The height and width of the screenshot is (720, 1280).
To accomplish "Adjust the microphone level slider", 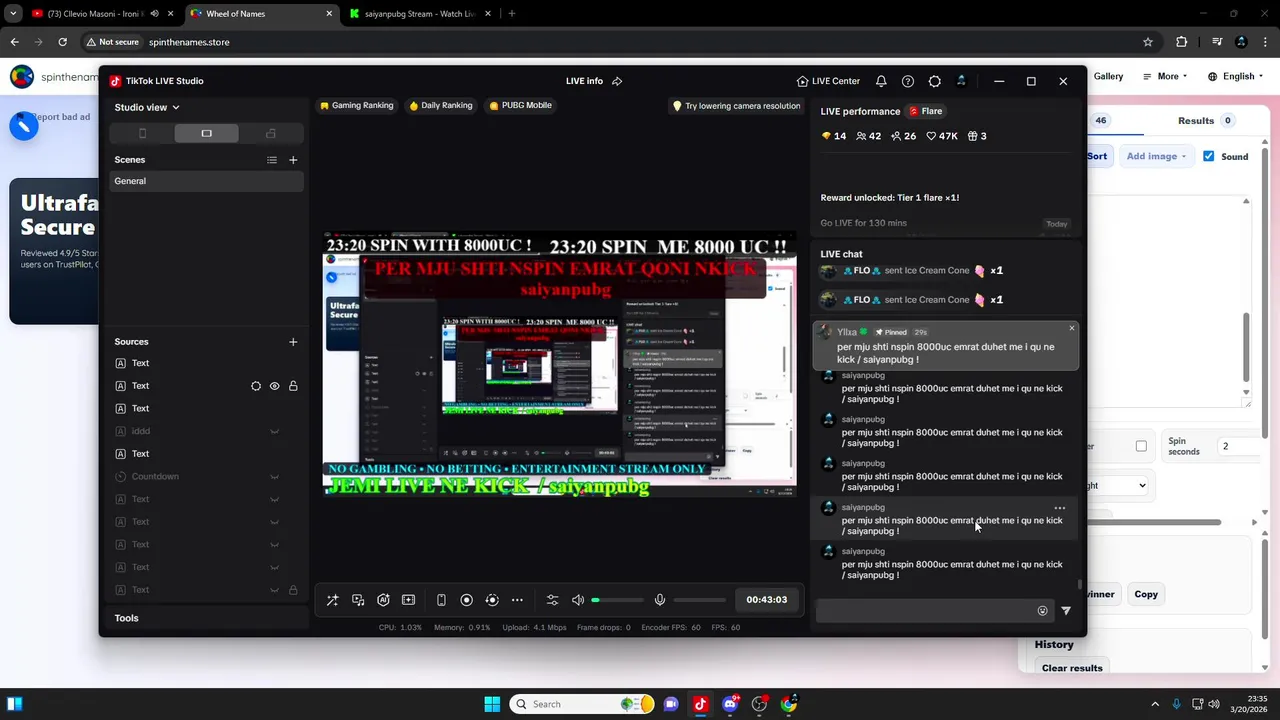I will 700,600.
